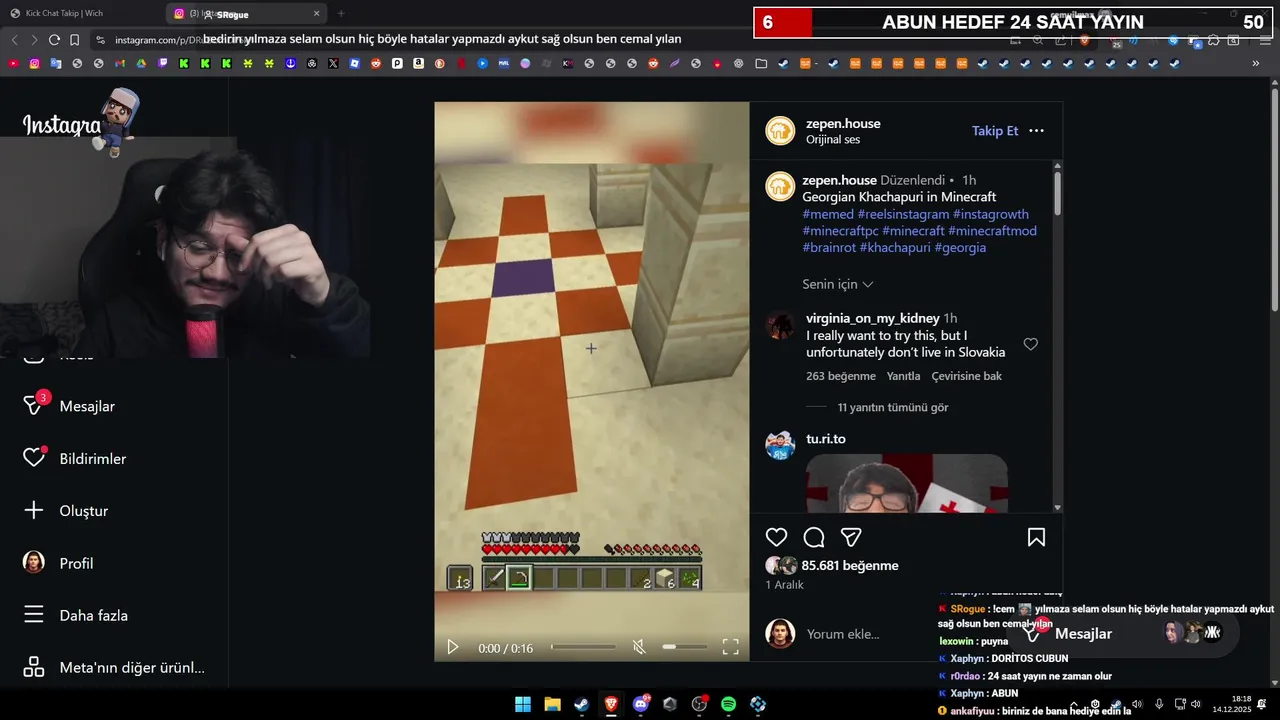This screenshot has width=1280, height=720.
Task: Open the #georgia hashtag
Action: click(960, 247)
